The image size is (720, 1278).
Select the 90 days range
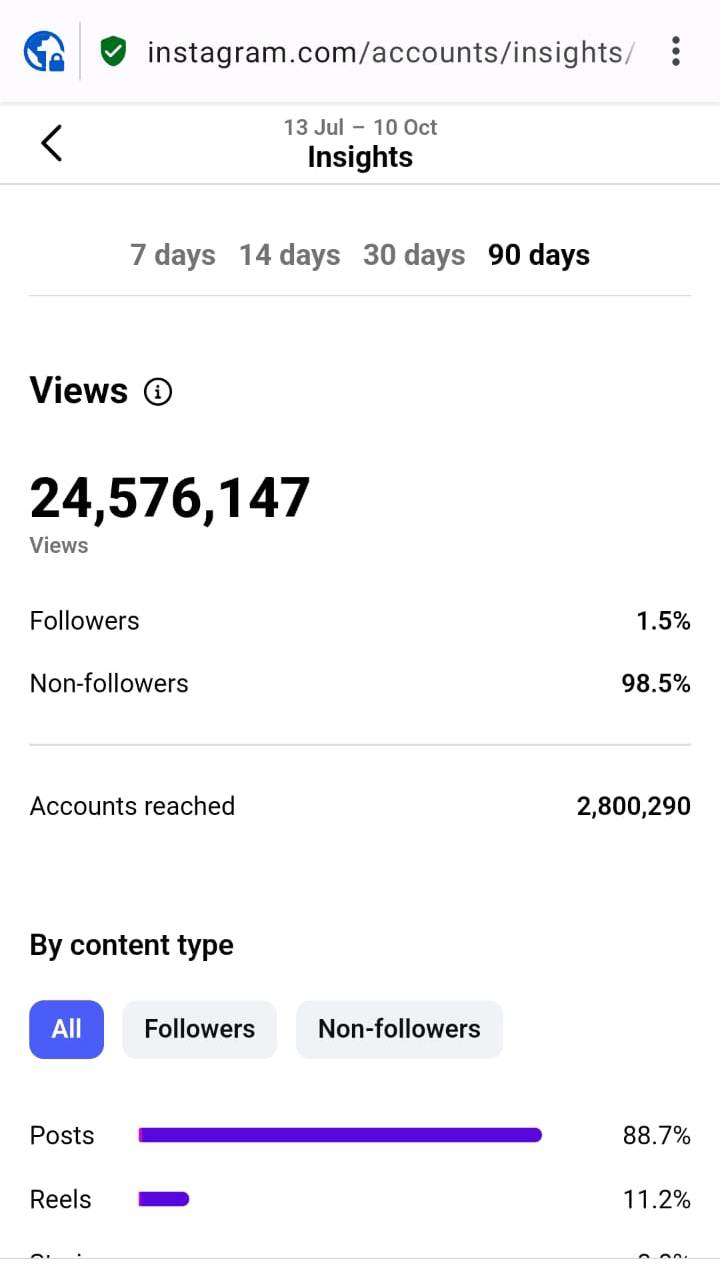tap(539, 255)
